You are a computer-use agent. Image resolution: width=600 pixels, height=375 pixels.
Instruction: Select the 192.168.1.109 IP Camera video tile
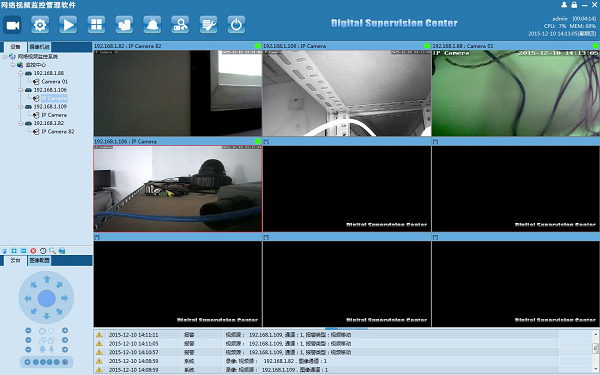(x=347, y=93)
